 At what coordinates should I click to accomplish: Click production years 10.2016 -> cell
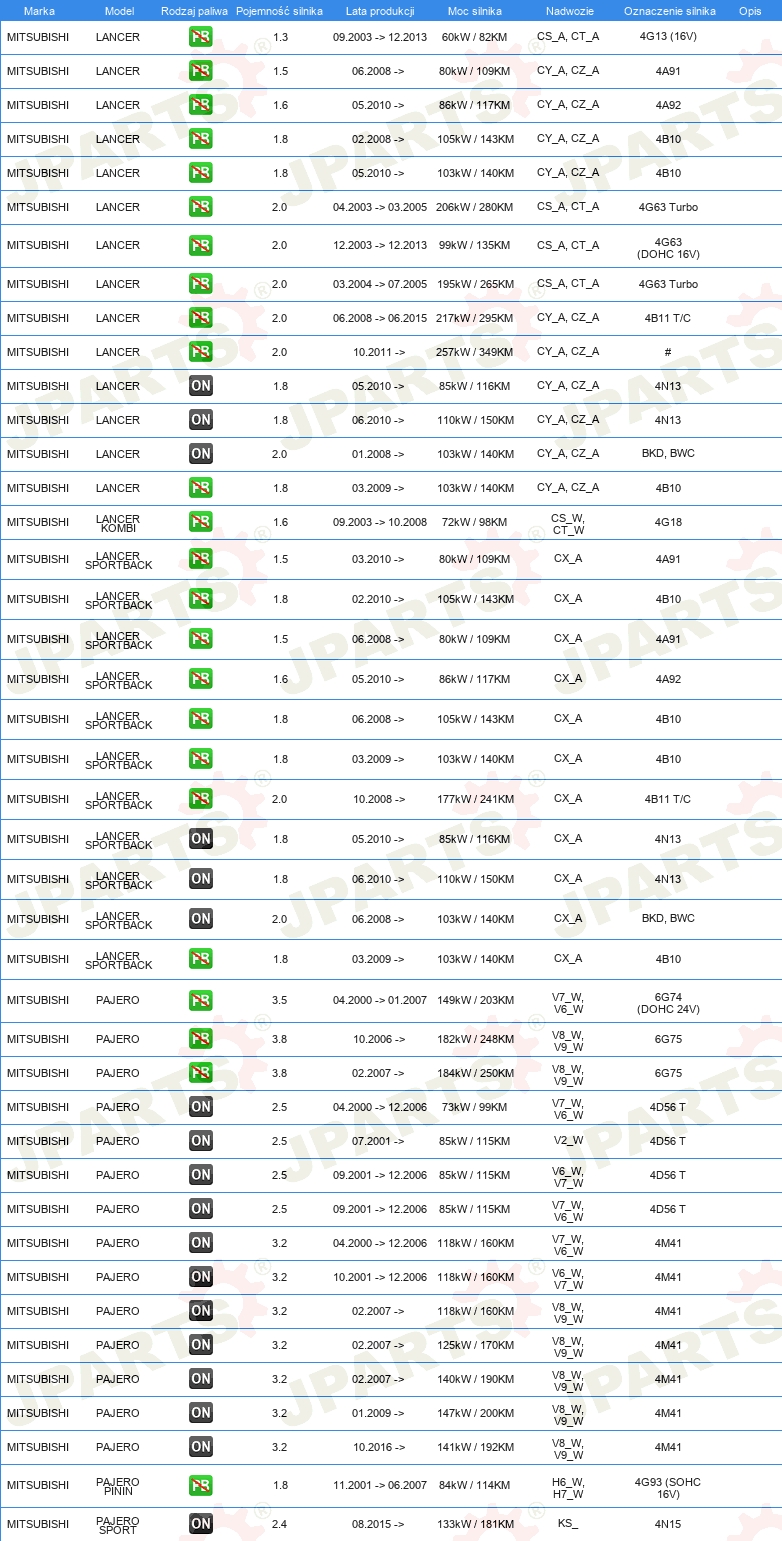(x=379, y=1447)
